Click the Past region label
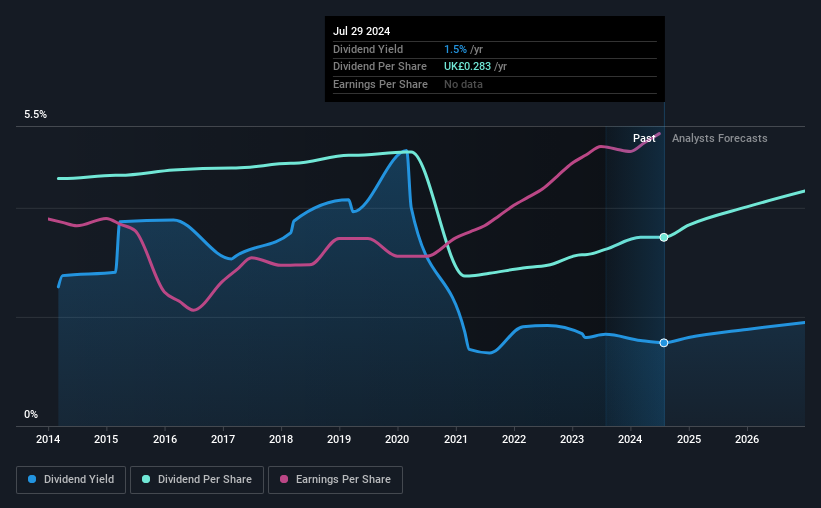This screenshot has width=821, height=508. [644, 138]
